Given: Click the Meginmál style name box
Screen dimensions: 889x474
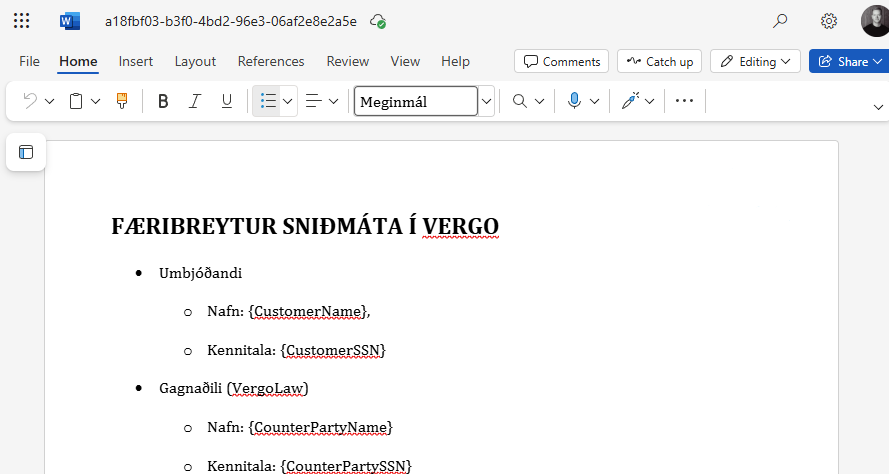Looking at the screenshot, I should tap(416, 101).
